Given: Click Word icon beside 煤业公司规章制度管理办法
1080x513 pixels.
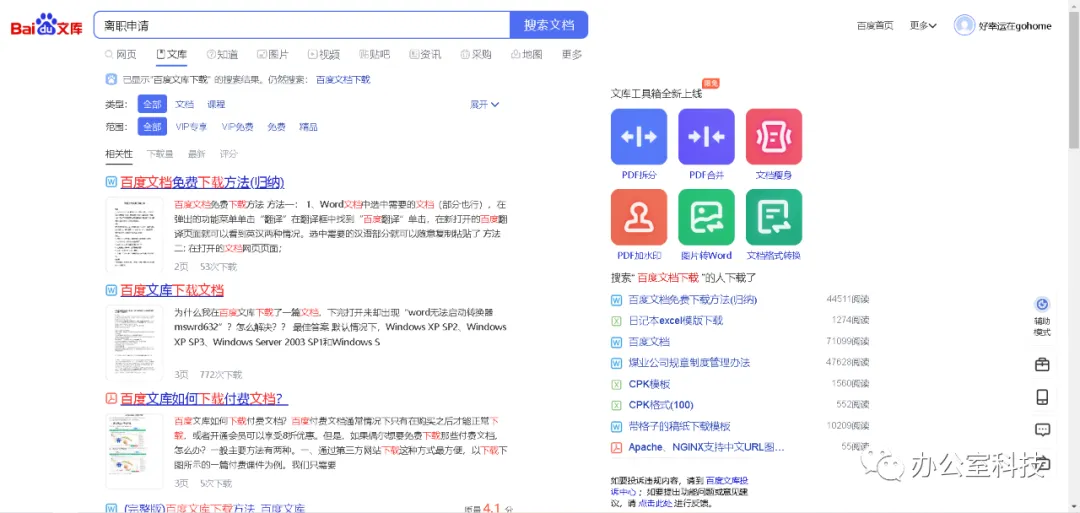Looking at the screenshot, I should [616, 363].
